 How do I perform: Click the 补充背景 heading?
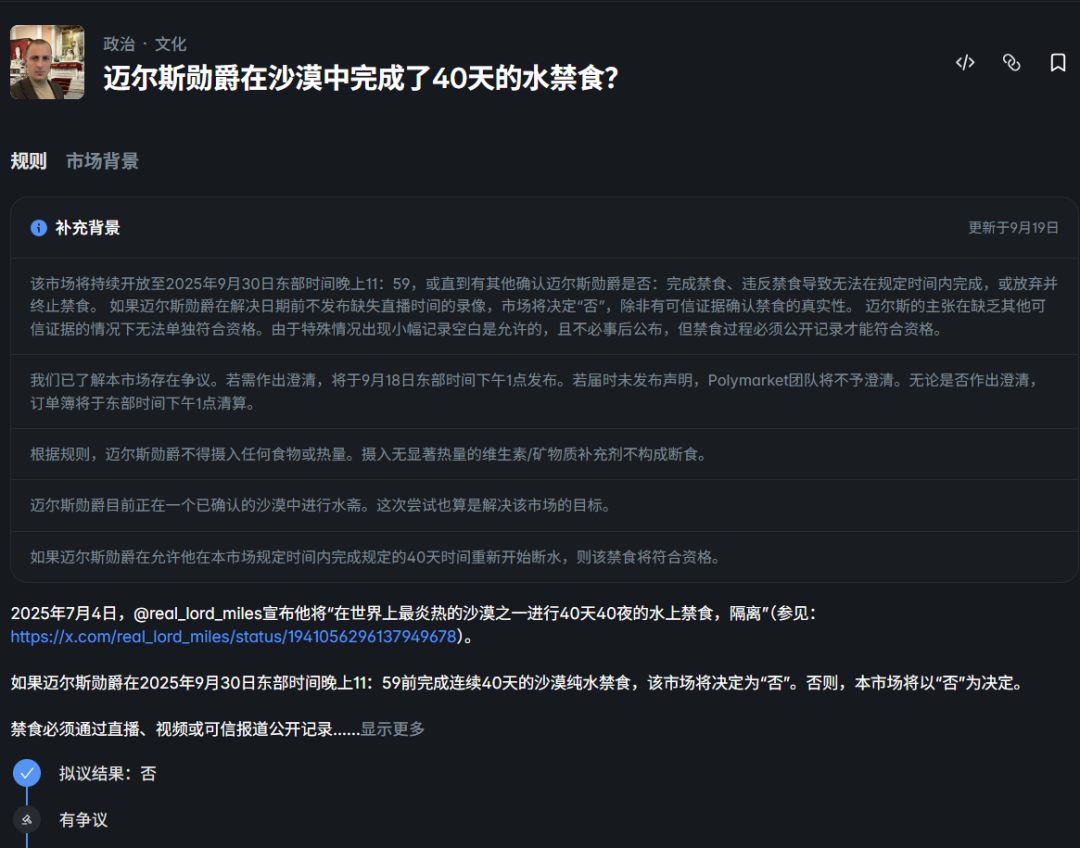(87, 227)
